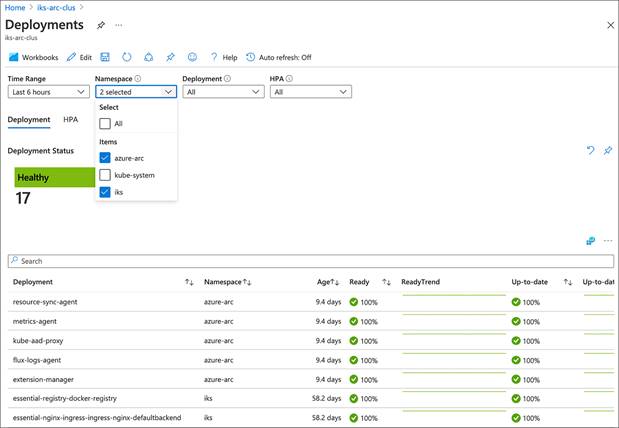Close the Deployments blade
The image size is (619, 428).
(610, 25)
